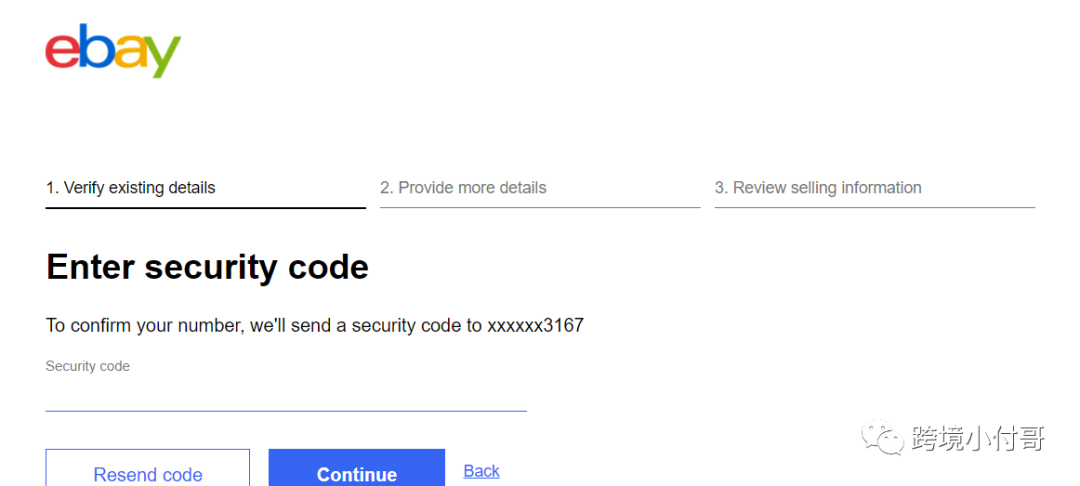Image resolution: width=1080 pixels, height=486 pixels.
Task: Click the 跨境小付哥 watermark text
Action: pyautogui.click(x=978, y=439)
